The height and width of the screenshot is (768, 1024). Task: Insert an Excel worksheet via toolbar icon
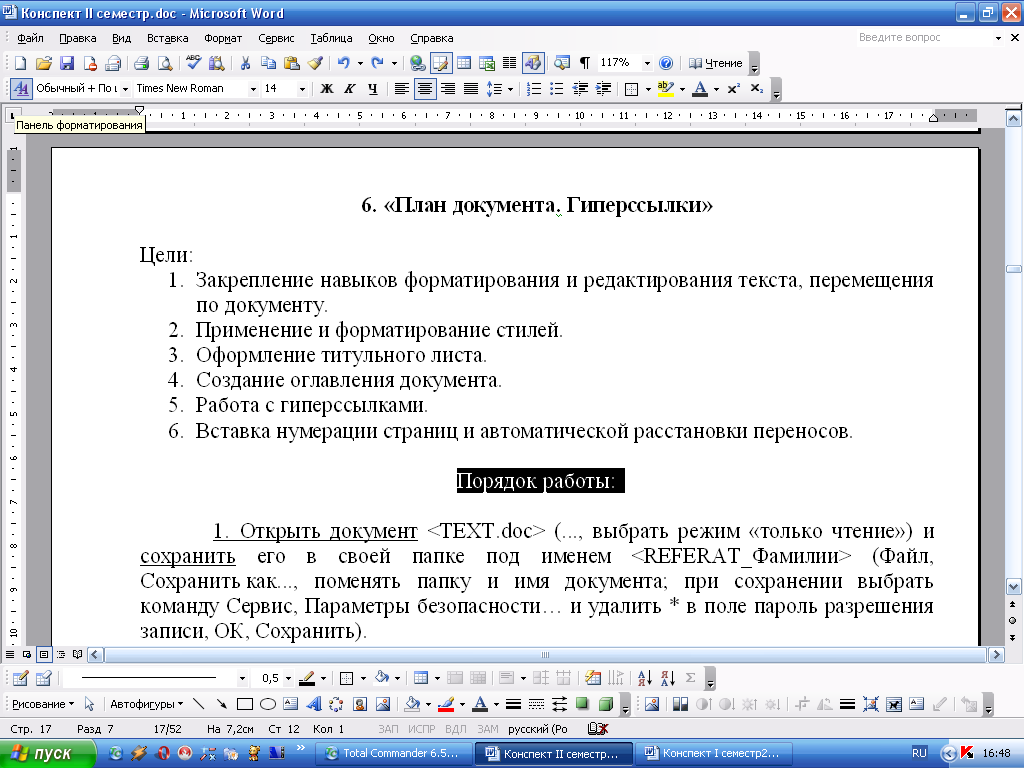point(487,63)
